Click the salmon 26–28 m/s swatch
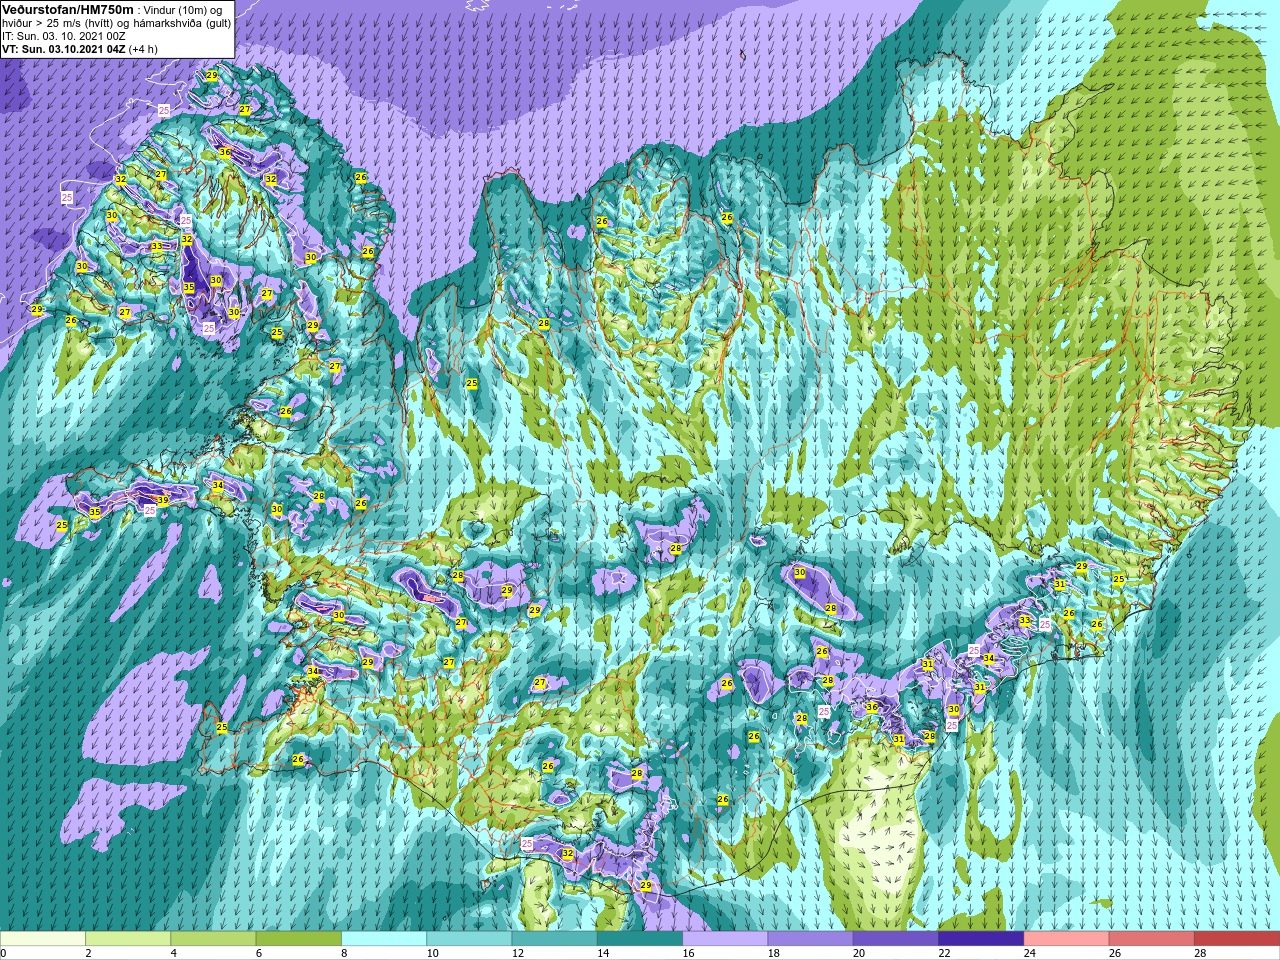 tap(1152, 939)
